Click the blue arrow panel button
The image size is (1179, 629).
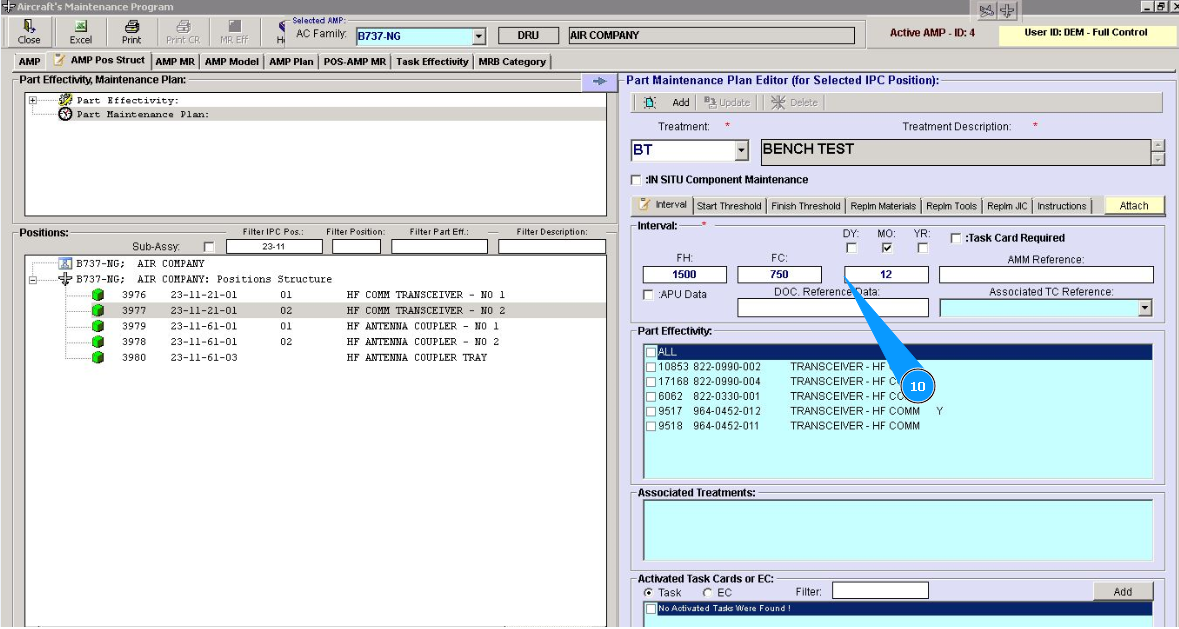[599, 82]
